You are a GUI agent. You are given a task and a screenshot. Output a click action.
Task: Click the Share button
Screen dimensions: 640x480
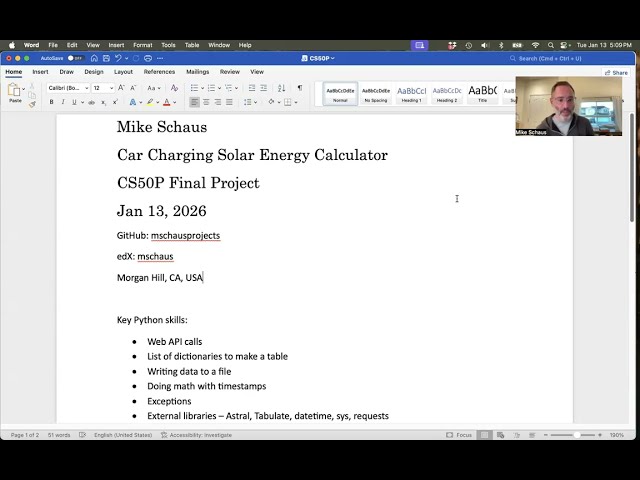tap(616, 73)
